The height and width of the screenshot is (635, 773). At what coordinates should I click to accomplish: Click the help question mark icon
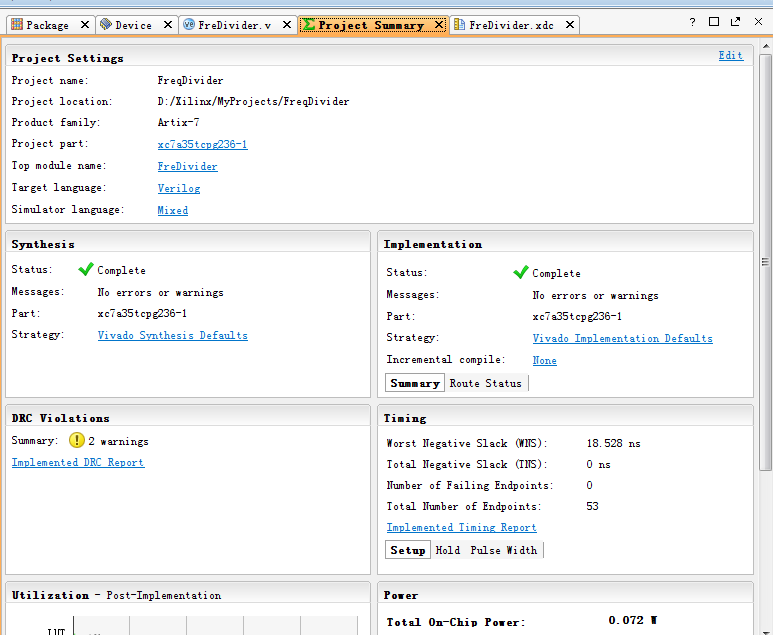coord(692,21)
